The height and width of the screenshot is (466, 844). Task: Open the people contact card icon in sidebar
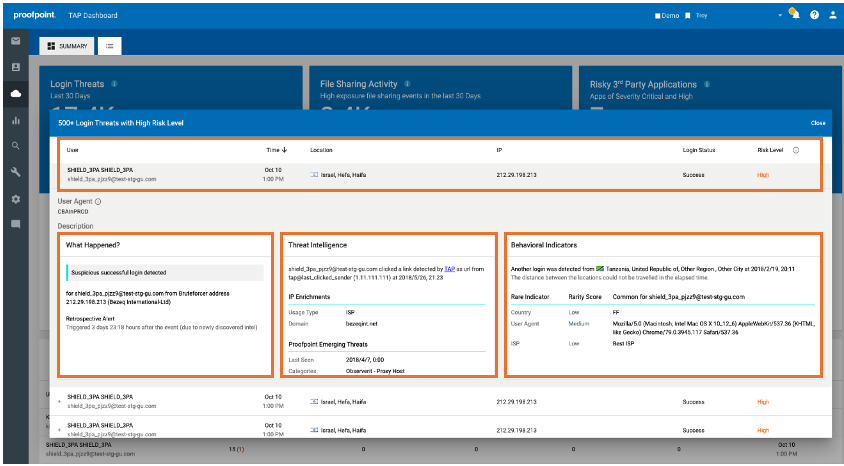(16, 67)
